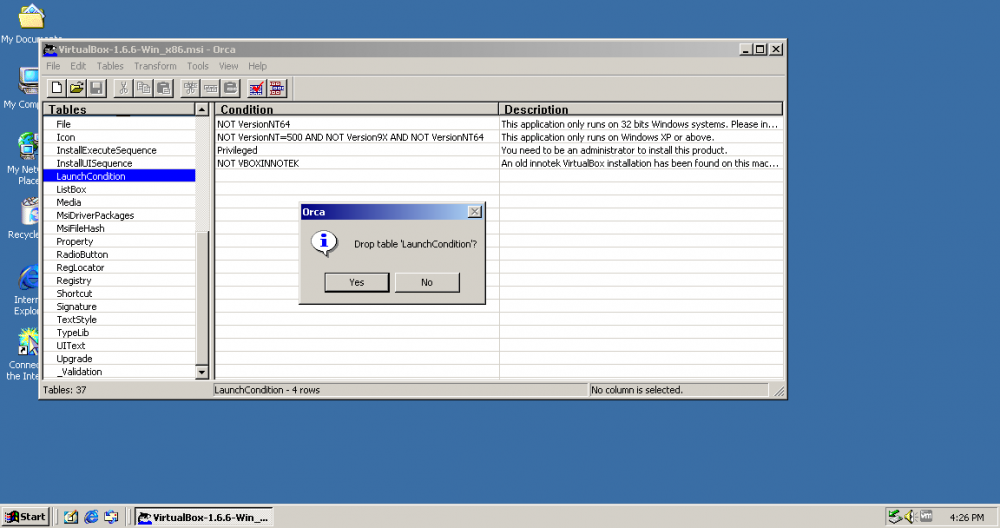The height and width of the screenshot is (528, 1000).
Task: Click the Copy toolbar icon
Action: click(x=143, y=88)
